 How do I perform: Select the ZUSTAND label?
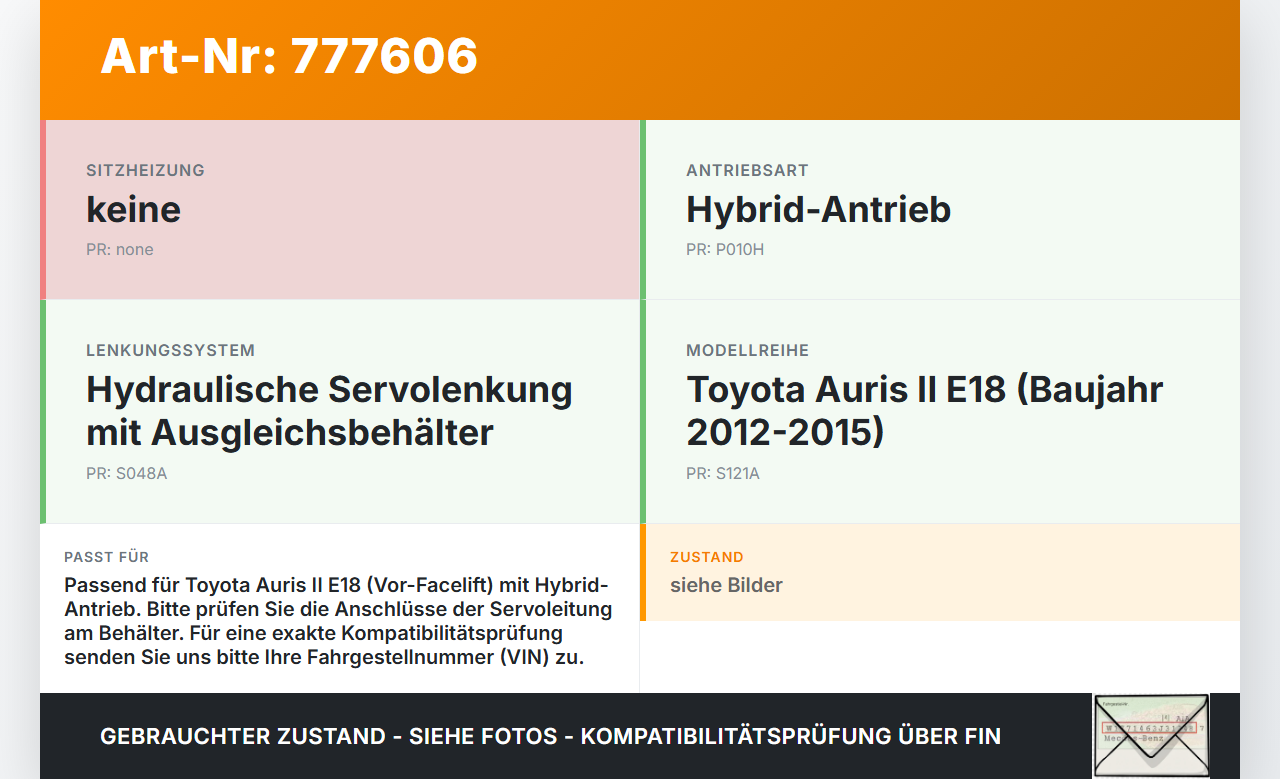[707, 557]
